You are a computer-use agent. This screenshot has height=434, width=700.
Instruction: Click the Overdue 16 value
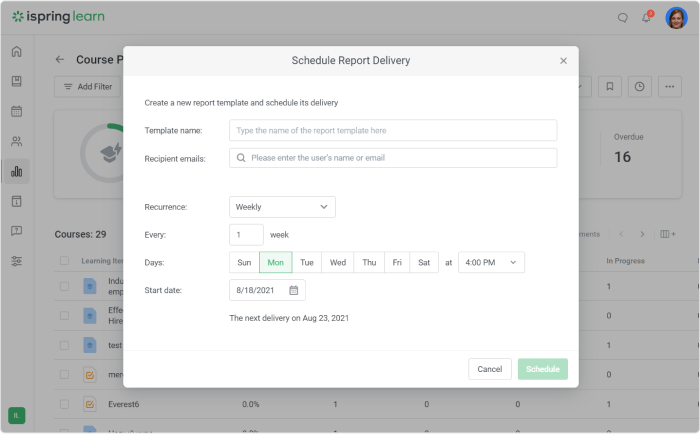point(622,157)
